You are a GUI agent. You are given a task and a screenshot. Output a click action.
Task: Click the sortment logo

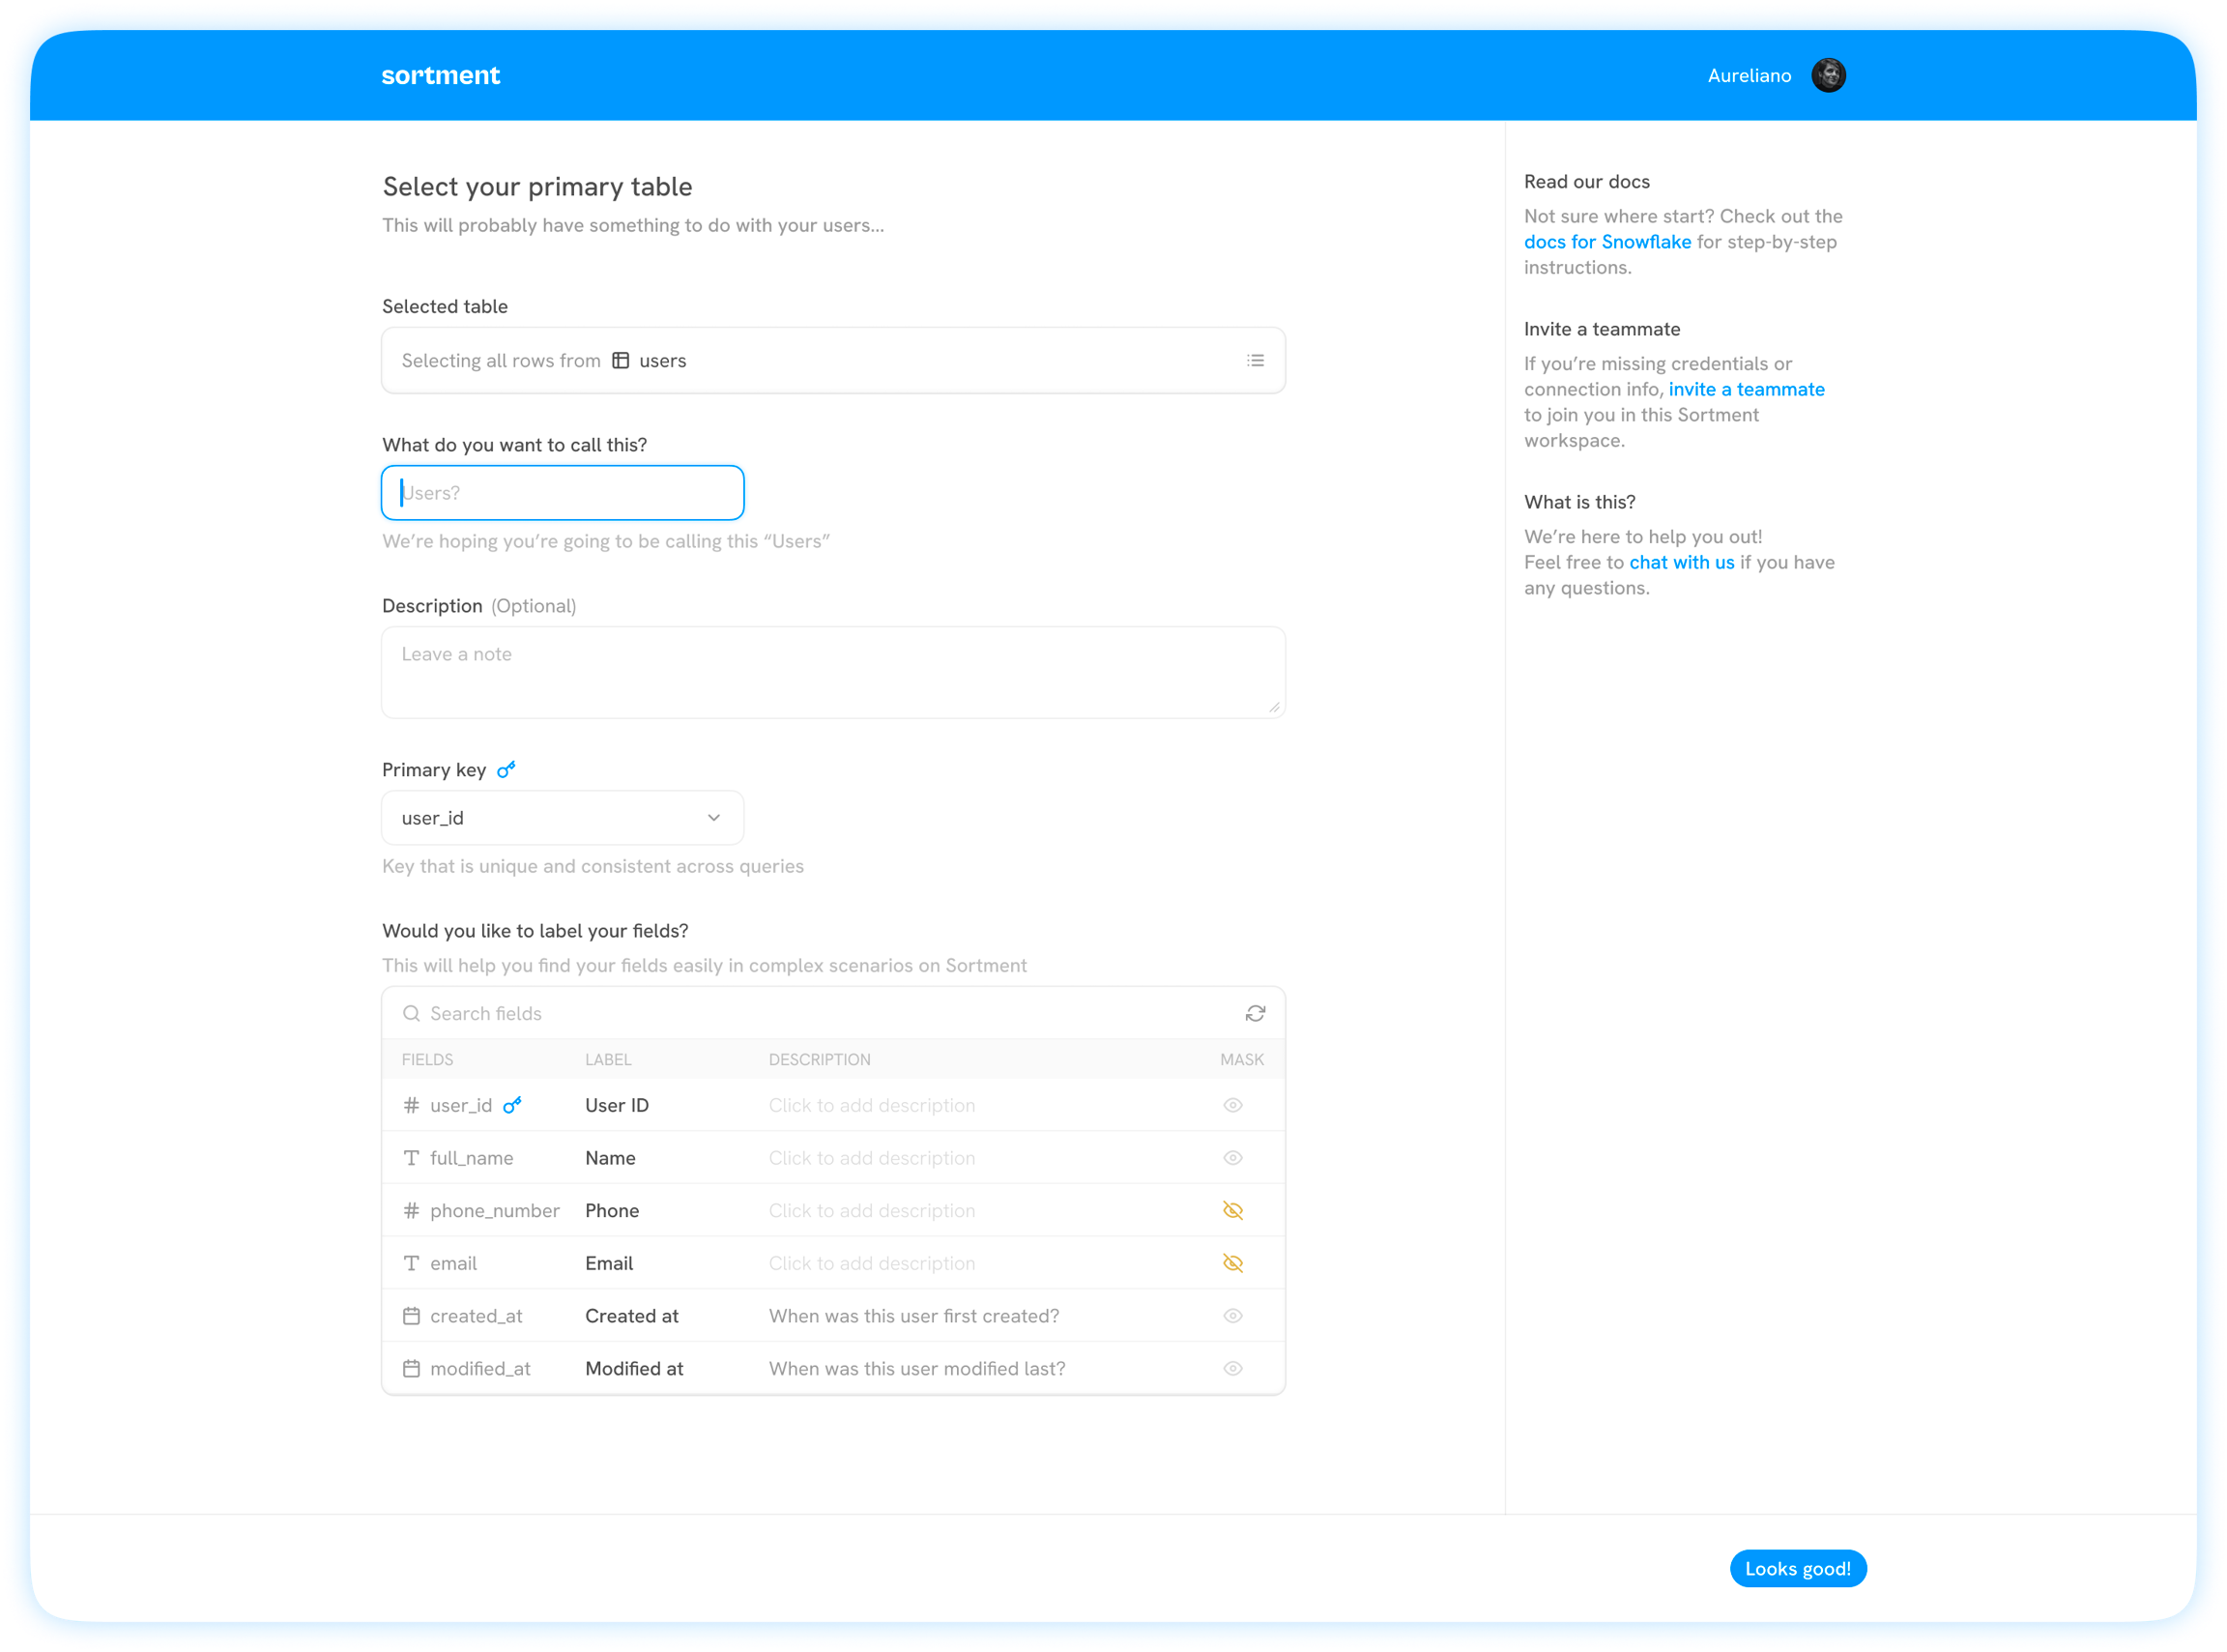point(440,75)
